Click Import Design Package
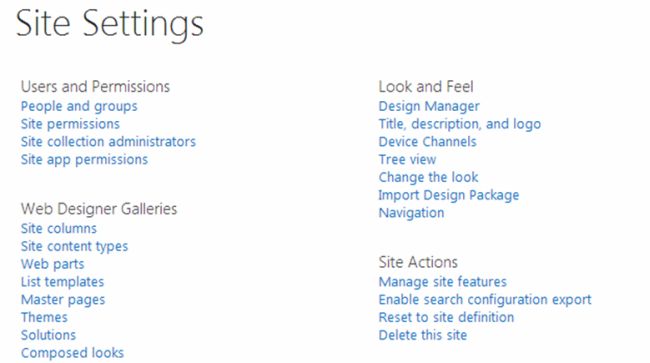The width and height of the screenshot is (650, 363). (449, 196)
